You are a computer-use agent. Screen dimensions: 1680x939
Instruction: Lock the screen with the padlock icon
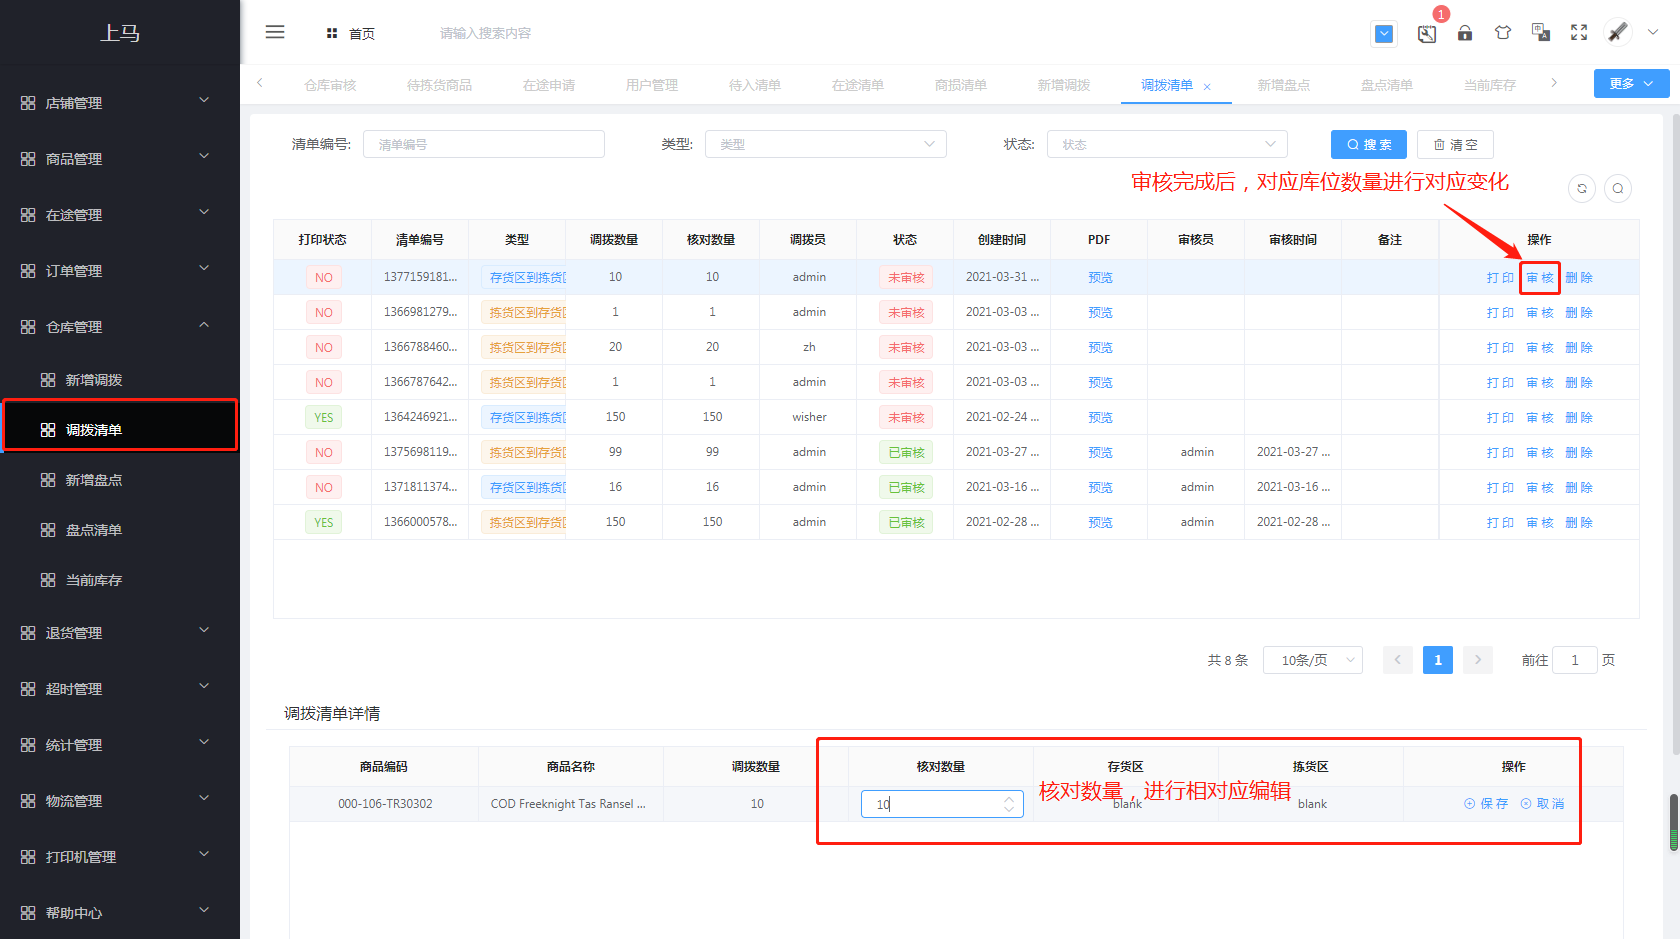click(1465, 33)
